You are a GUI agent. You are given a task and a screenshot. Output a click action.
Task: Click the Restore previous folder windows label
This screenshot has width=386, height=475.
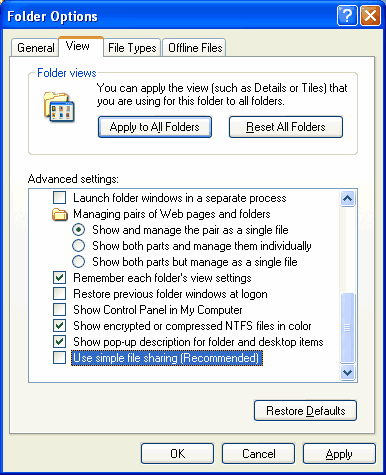(170, 294)
